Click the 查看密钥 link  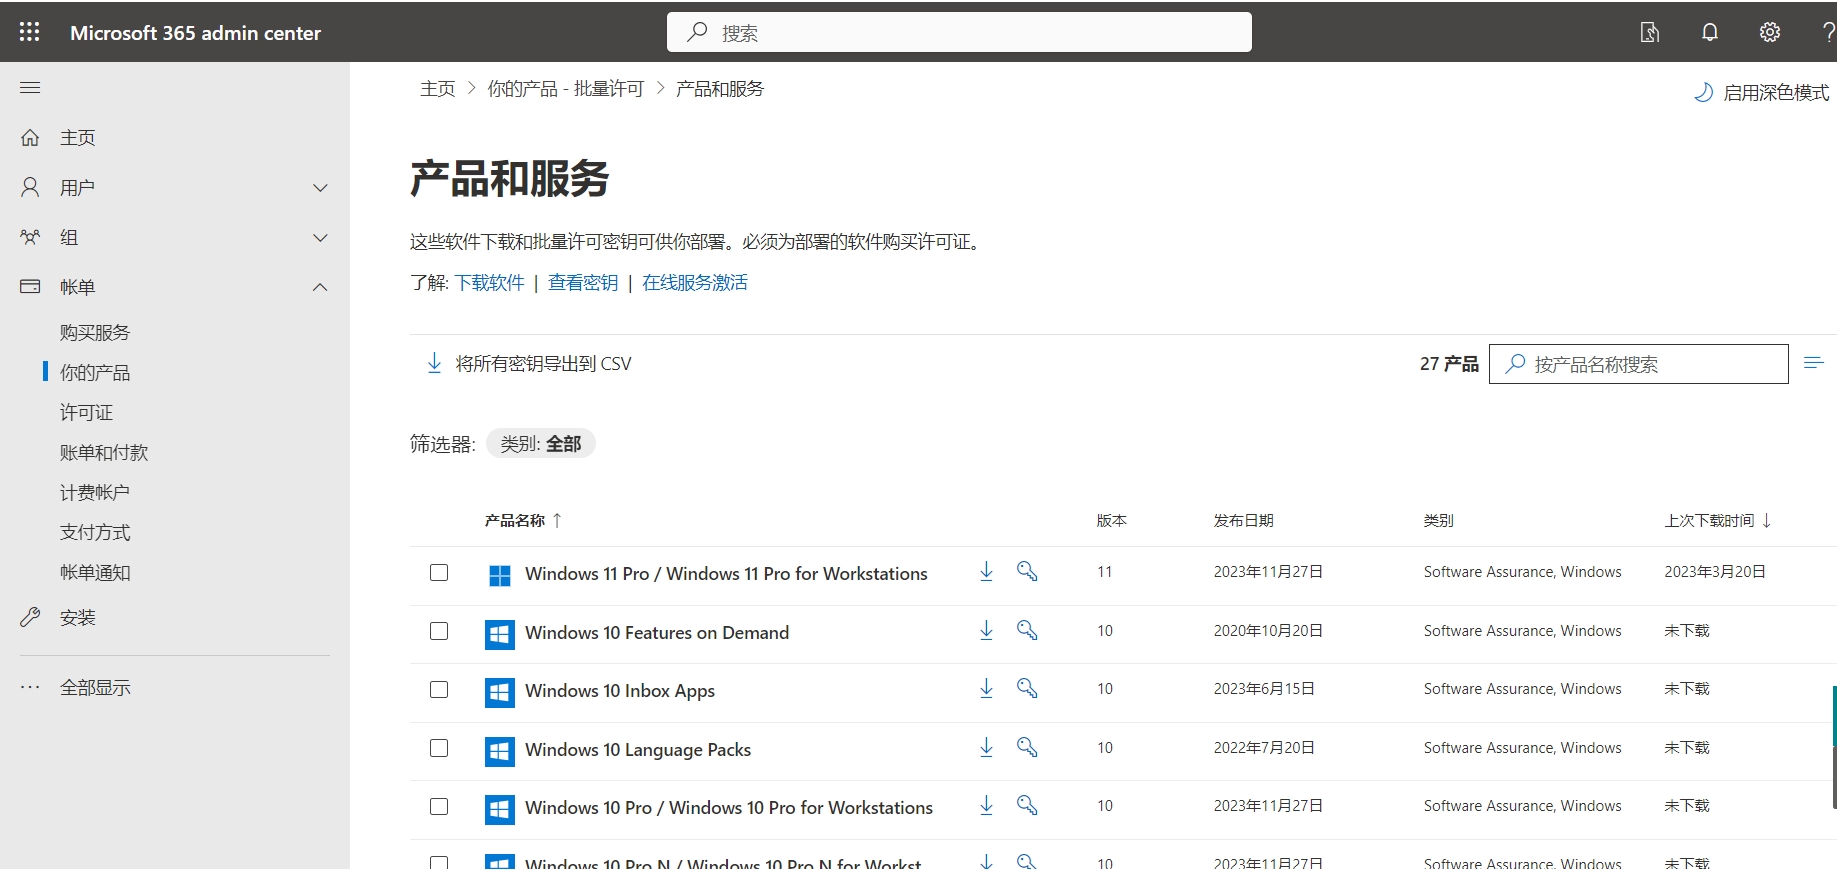(x=583, y=283)
